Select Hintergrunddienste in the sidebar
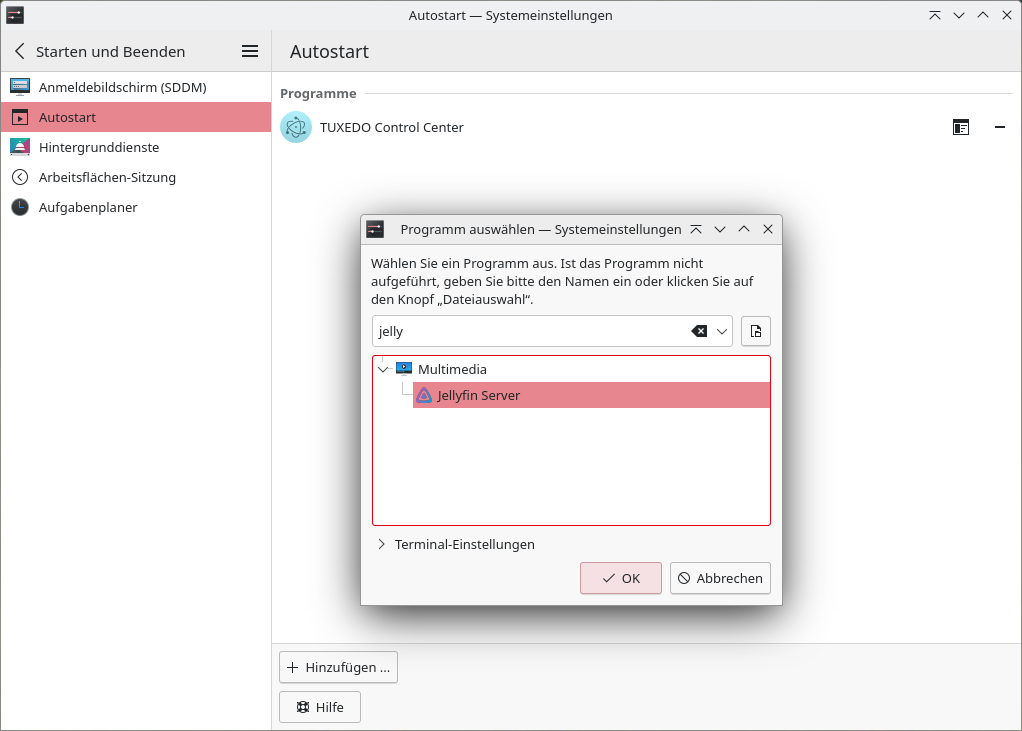 pos(100,147)
